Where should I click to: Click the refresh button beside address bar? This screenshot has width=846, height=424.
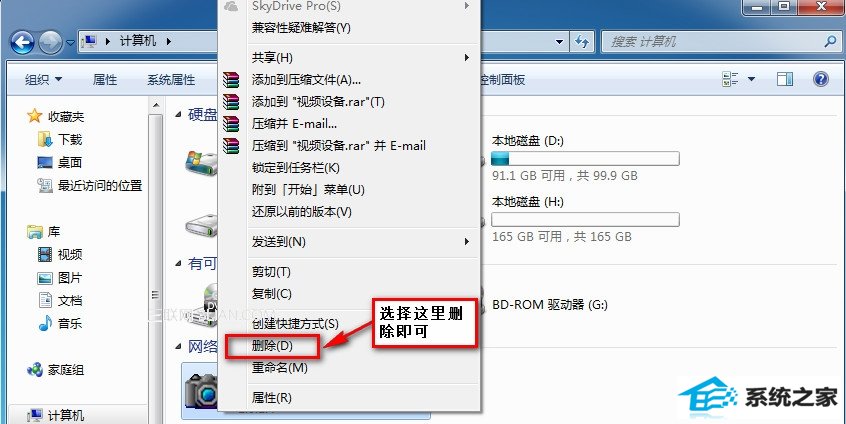581,42
